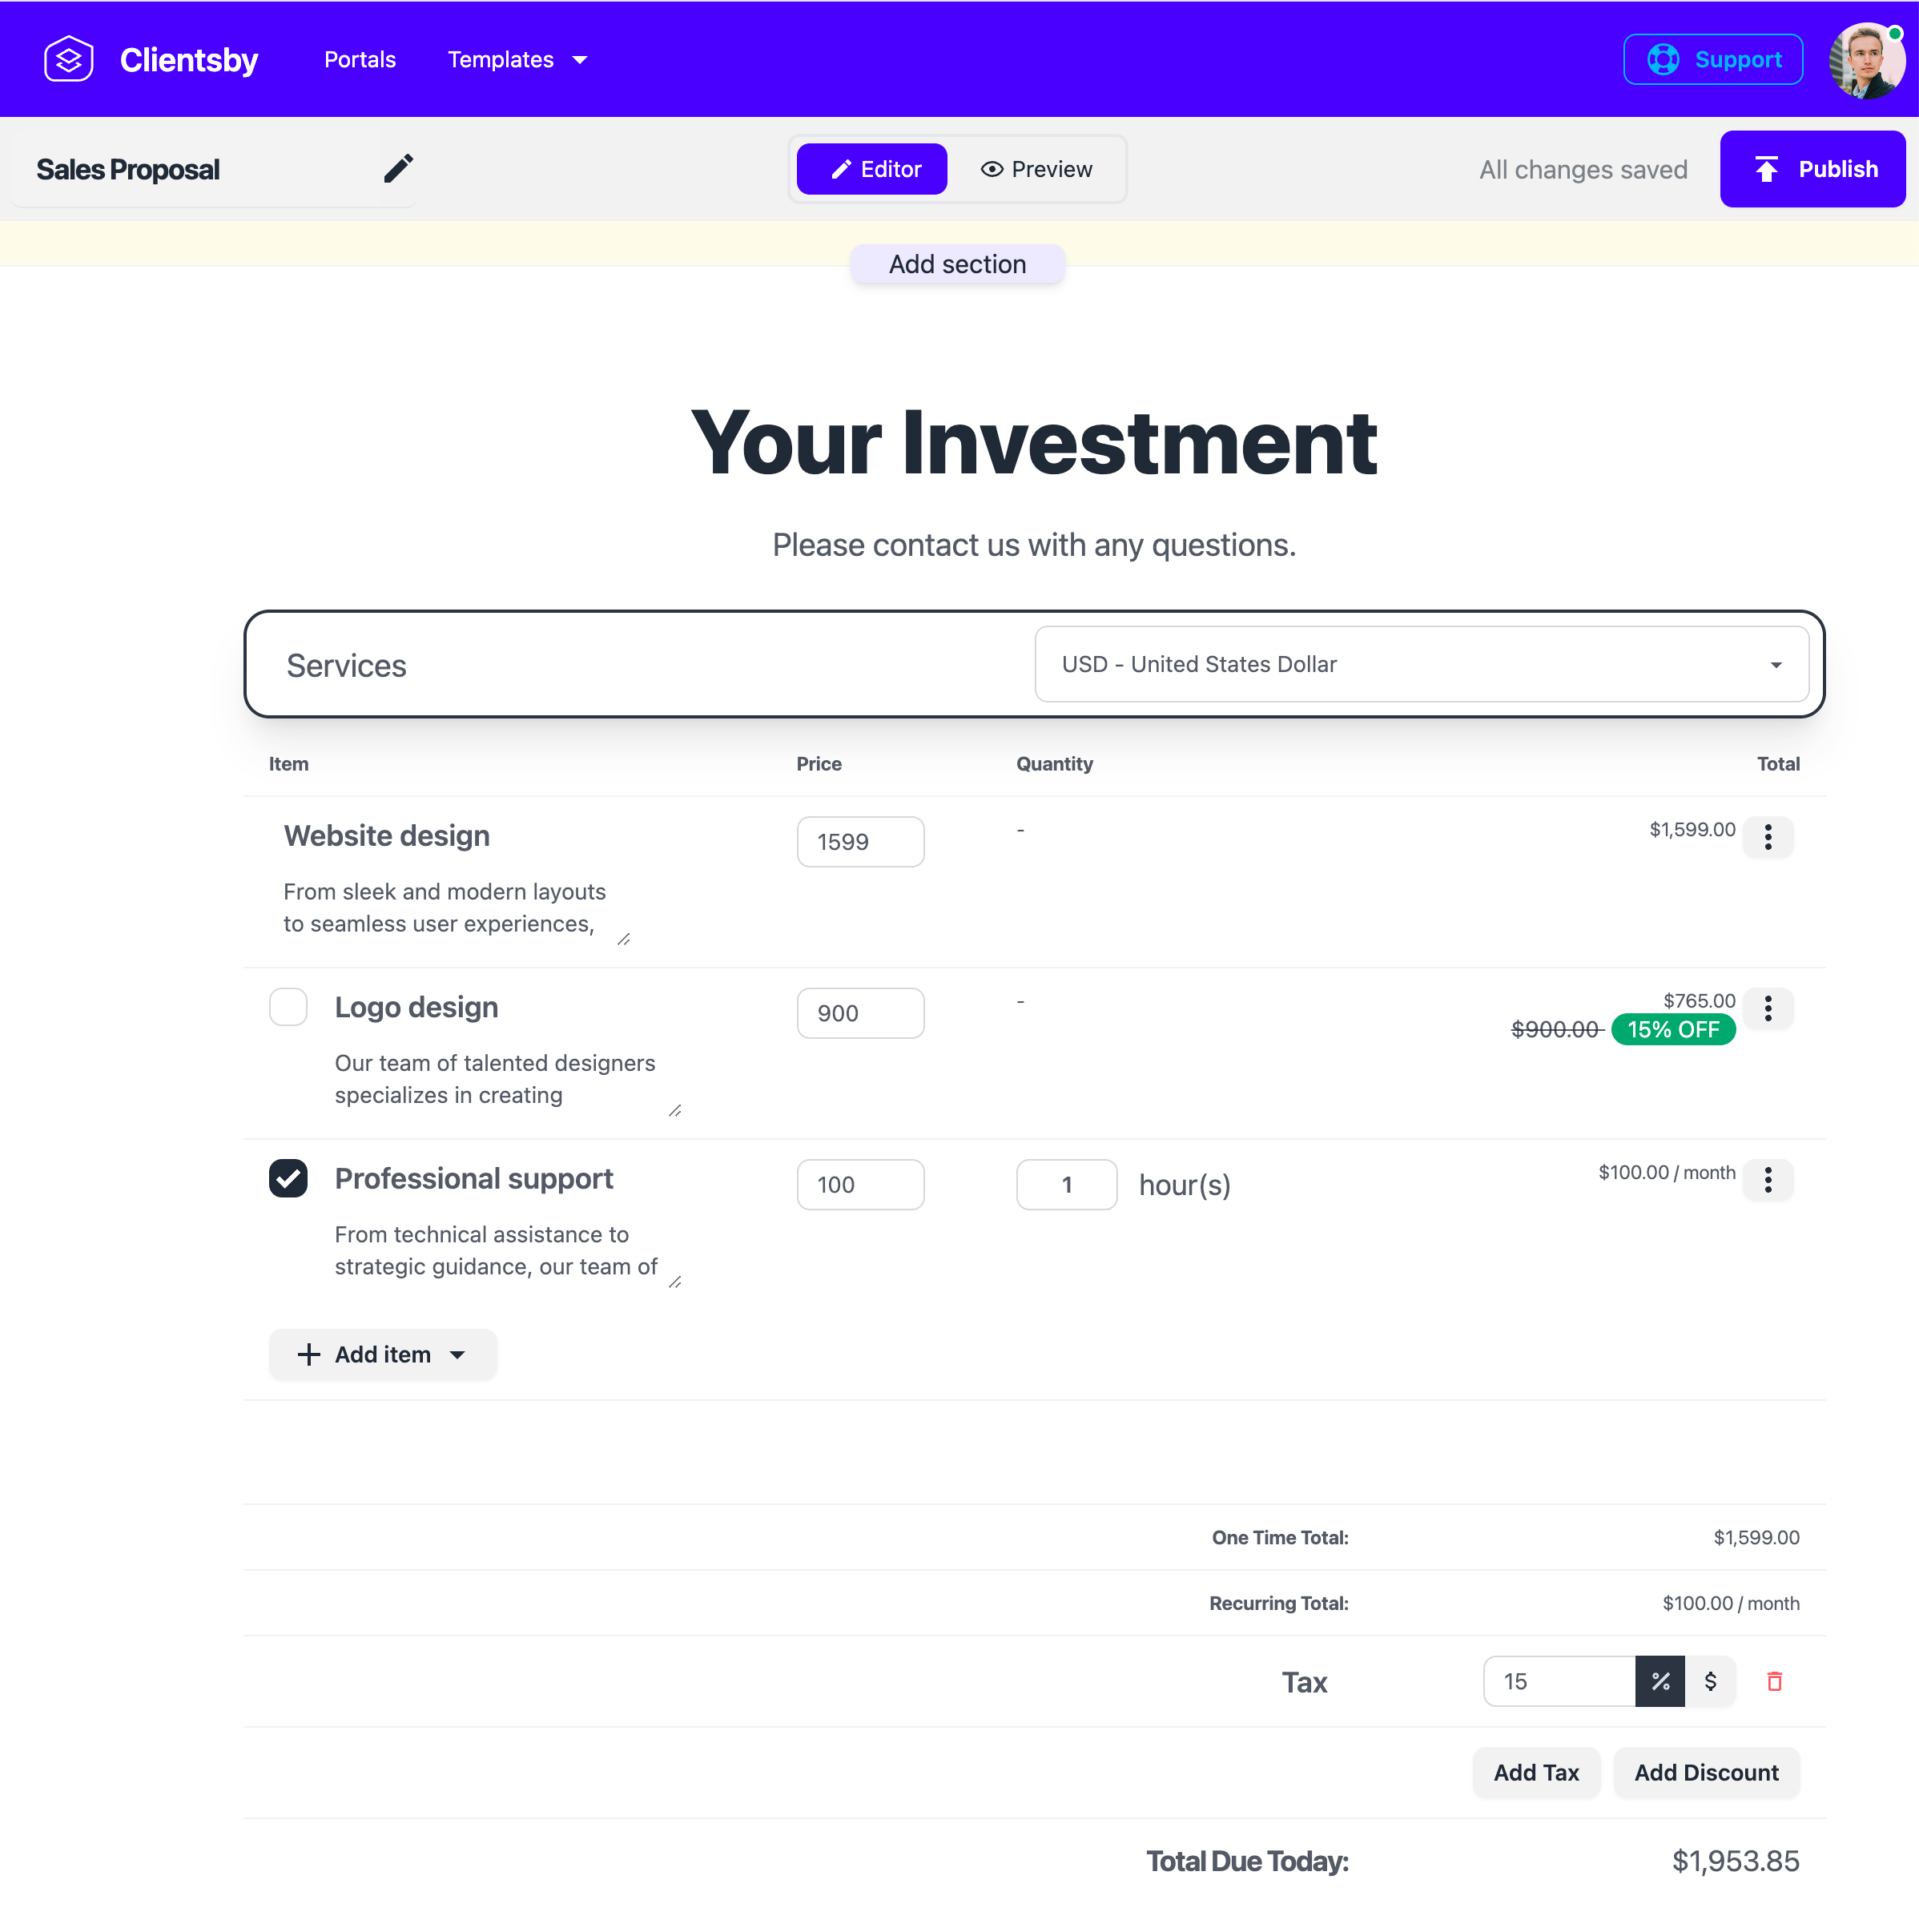Screen dimensions: 1919x1932
Task: Toggle the Professional support checkbox
Action: click(287, 1177)
